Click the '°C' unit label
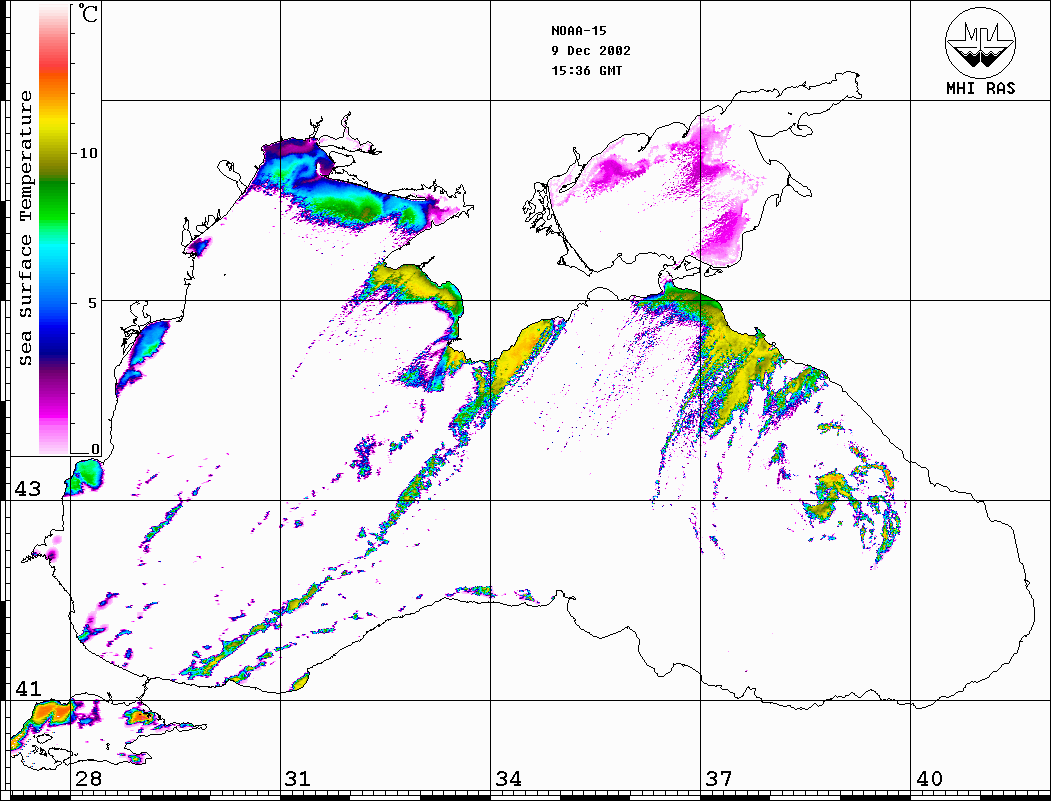This screenshot has width=1051, height=801. 87,13
